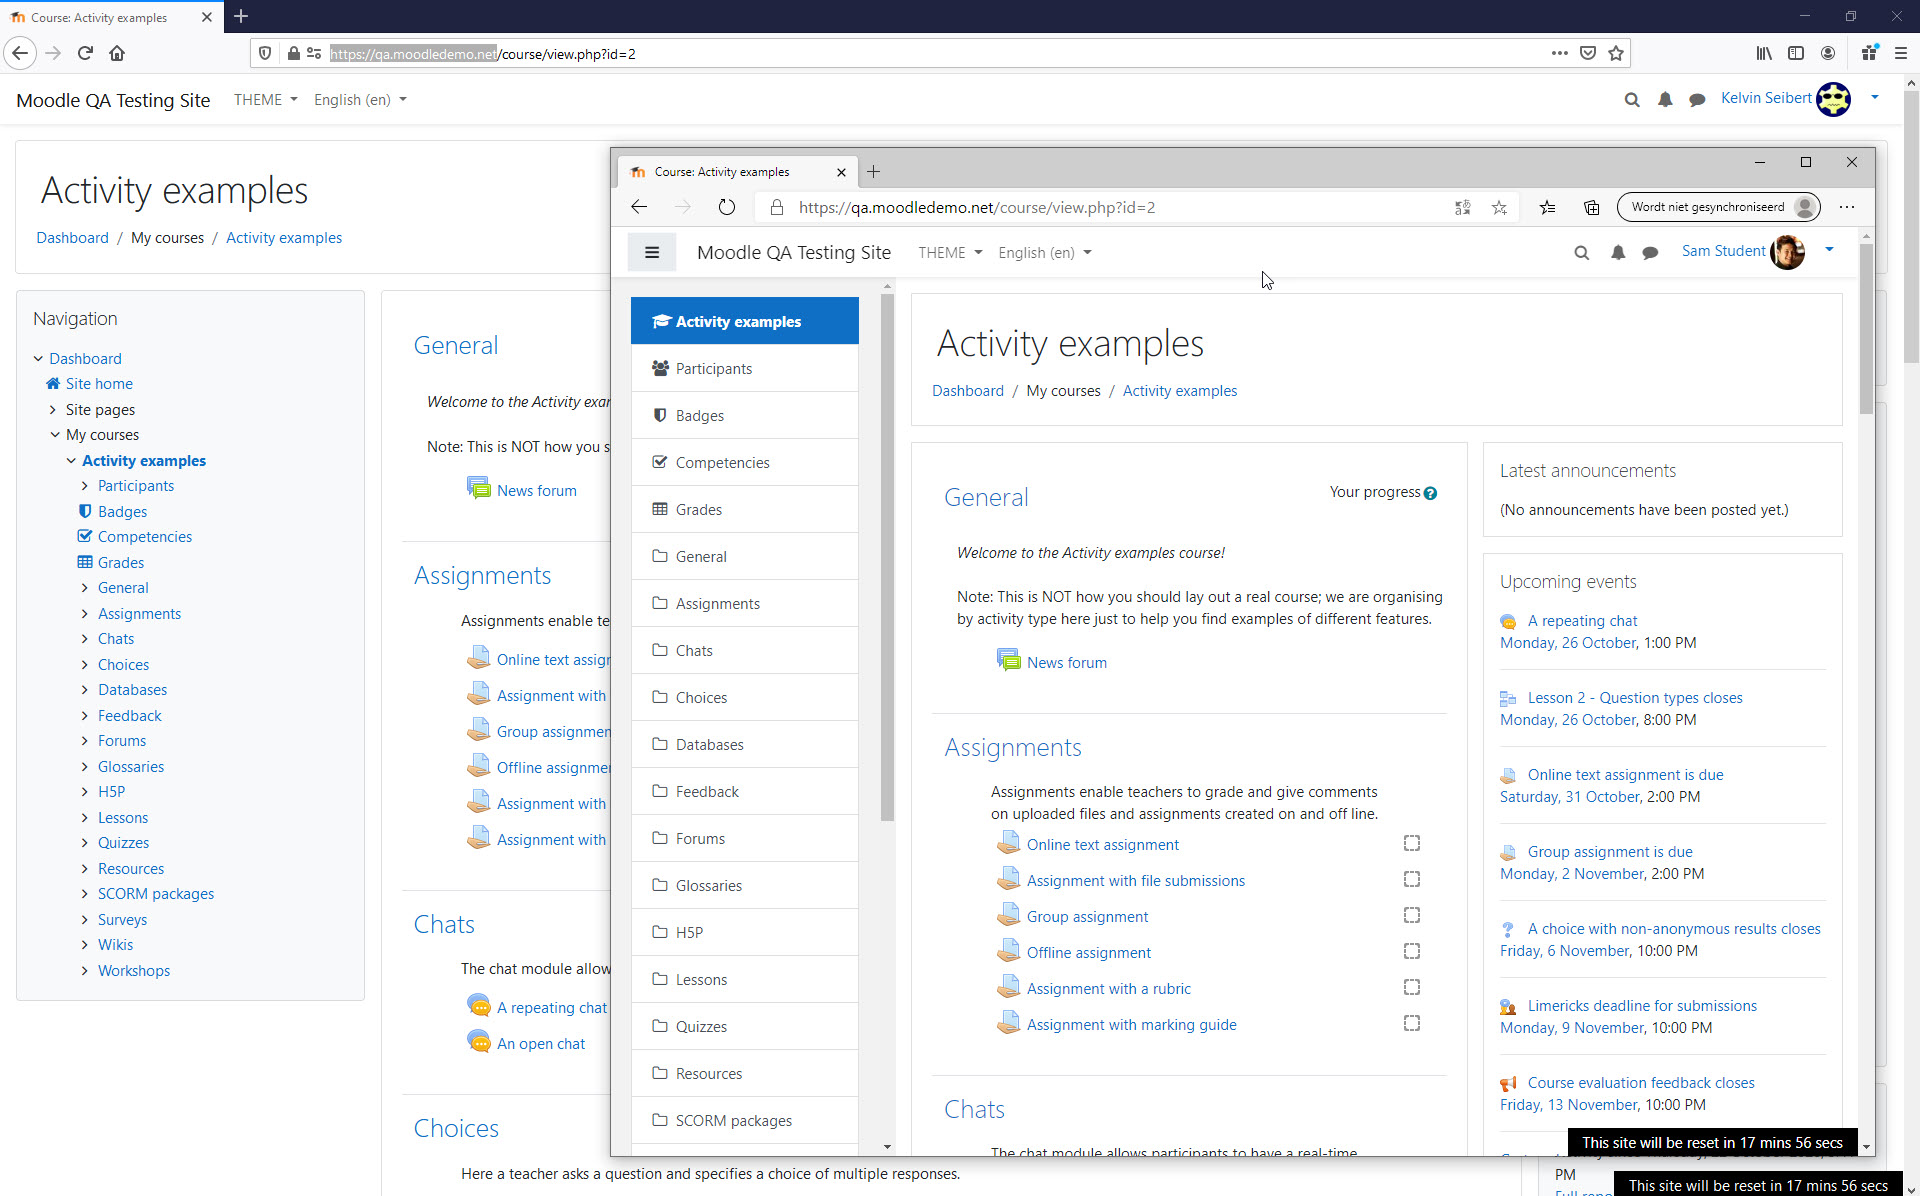The height and width of the screenshot is (1196, 1920).
Task: Open Kelvin Seibert user menu arrow
Action: point(1875,97)
